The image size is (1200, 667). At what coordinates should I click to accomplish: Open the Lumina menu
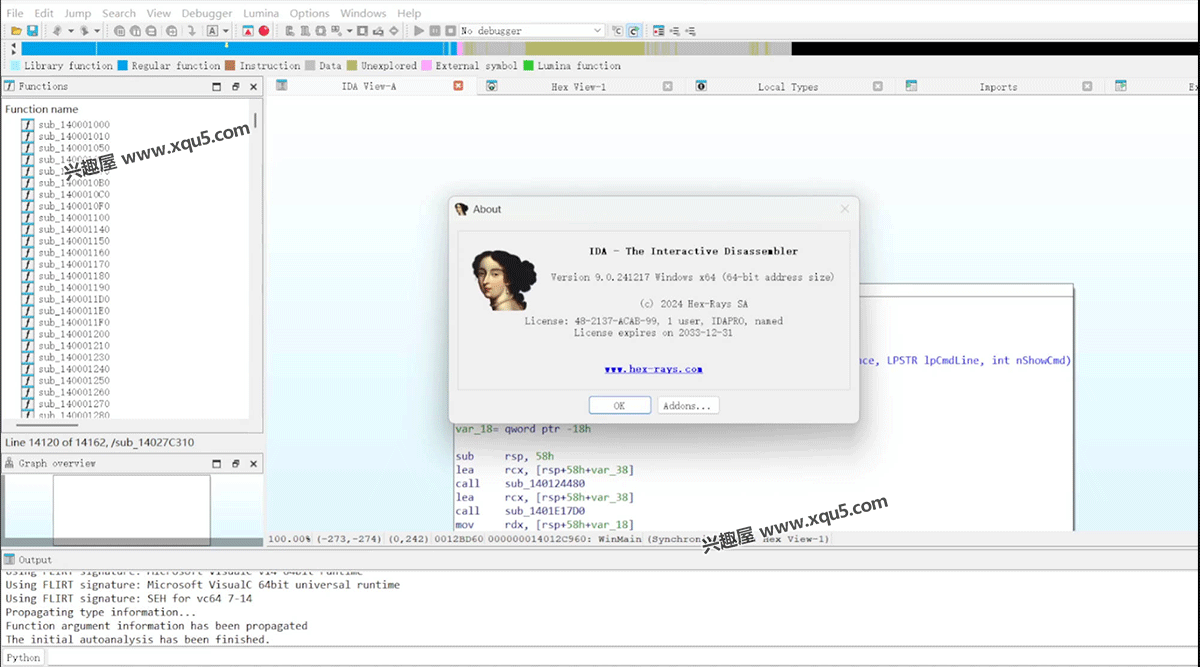point(261,13)
